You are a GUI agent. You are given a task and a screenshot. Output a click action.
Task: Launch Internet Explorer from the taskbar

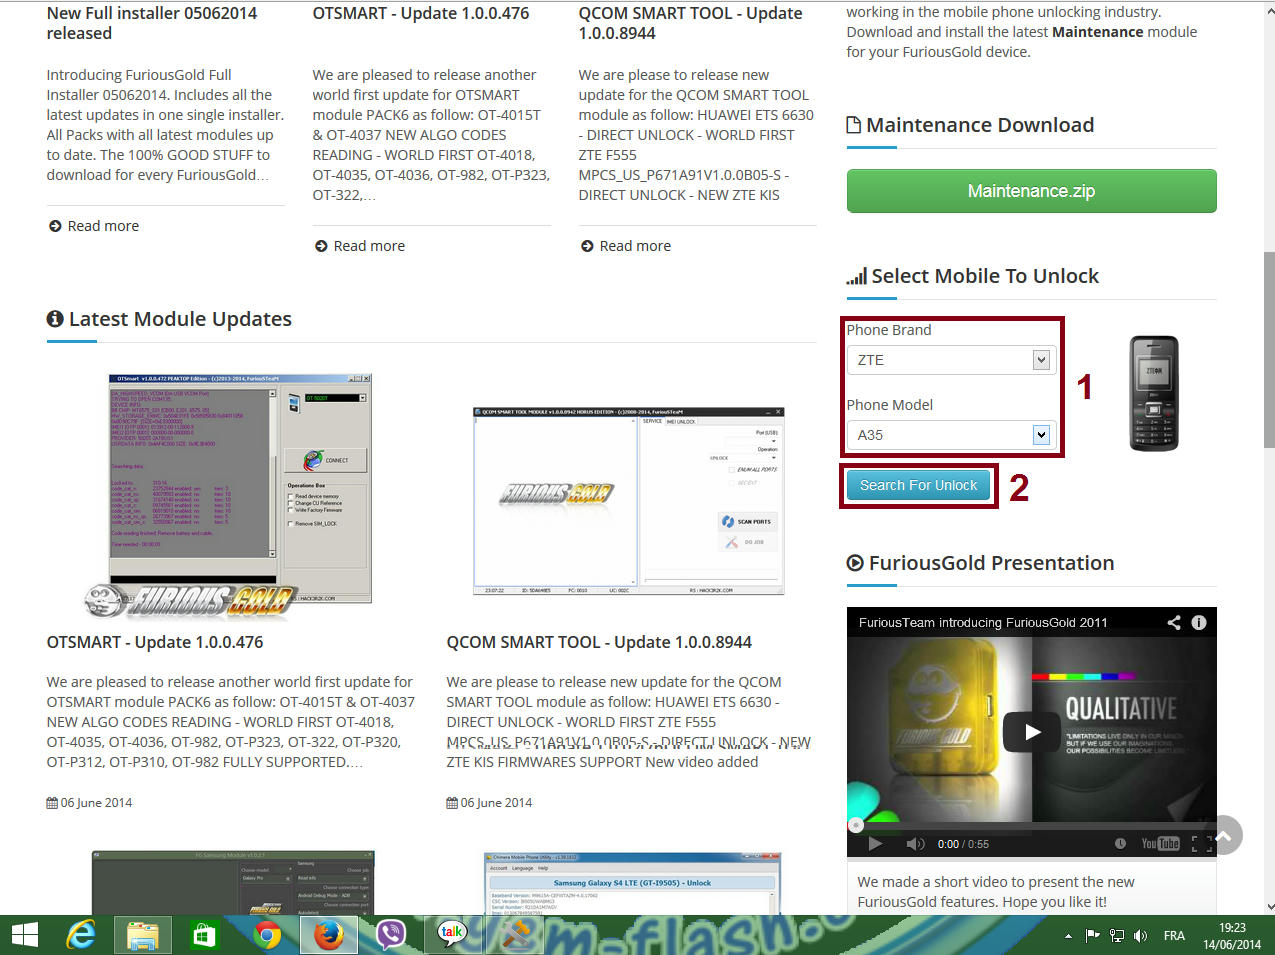pos(81,935)
